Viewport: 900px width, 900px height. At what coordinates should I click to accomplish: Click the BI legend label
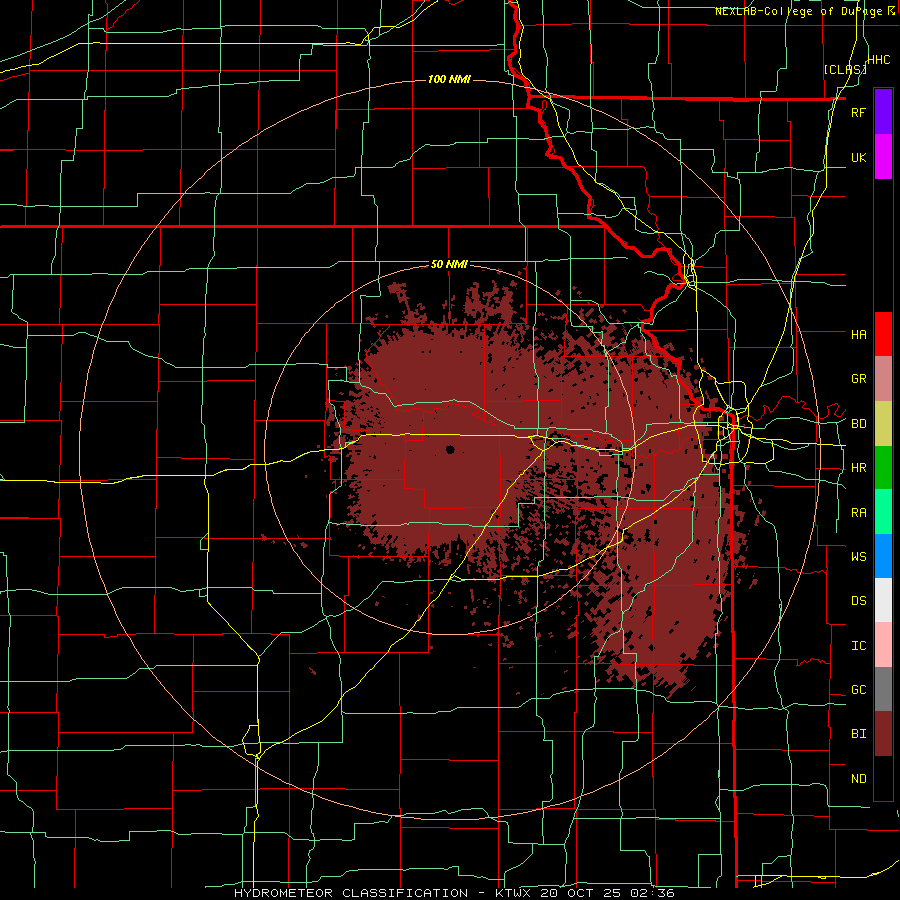point(858,734)
